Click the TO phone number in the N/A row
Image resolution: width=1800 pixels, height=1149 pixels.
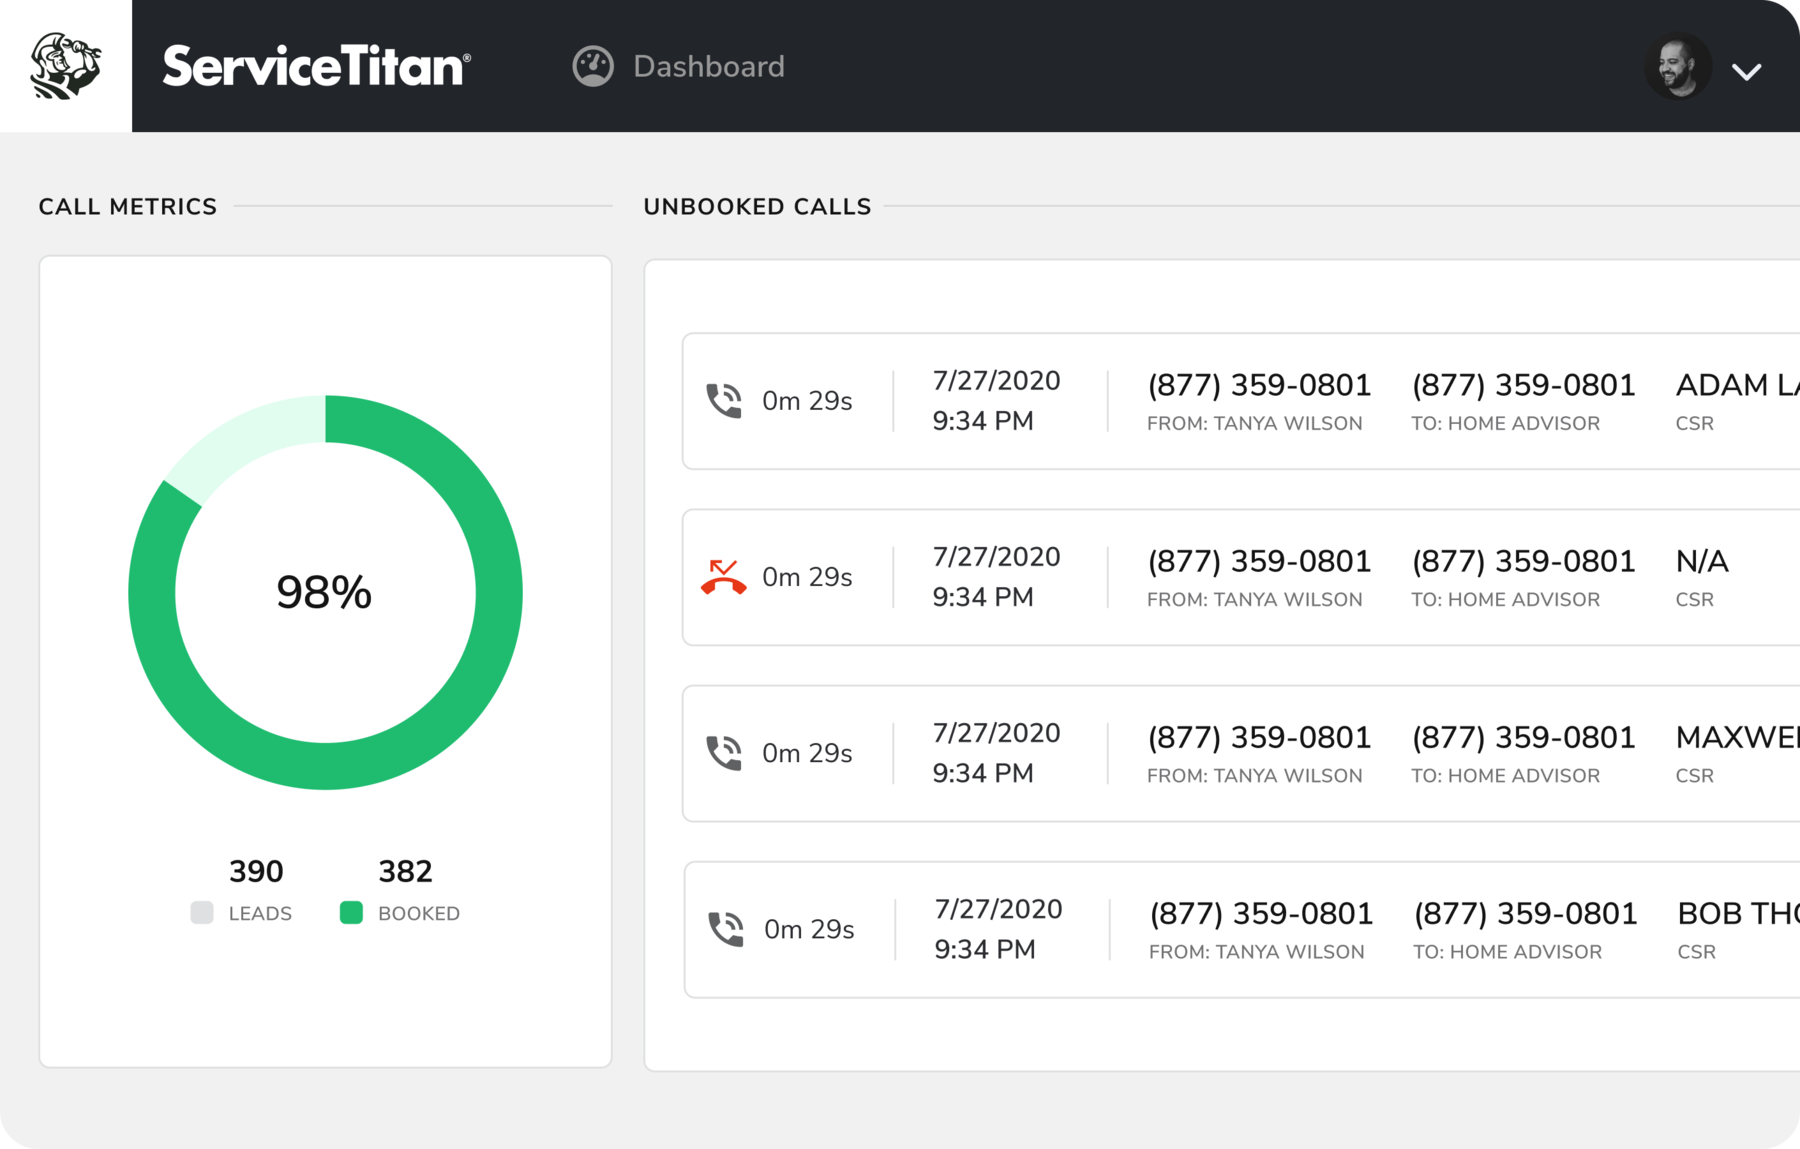point(1523,561)
